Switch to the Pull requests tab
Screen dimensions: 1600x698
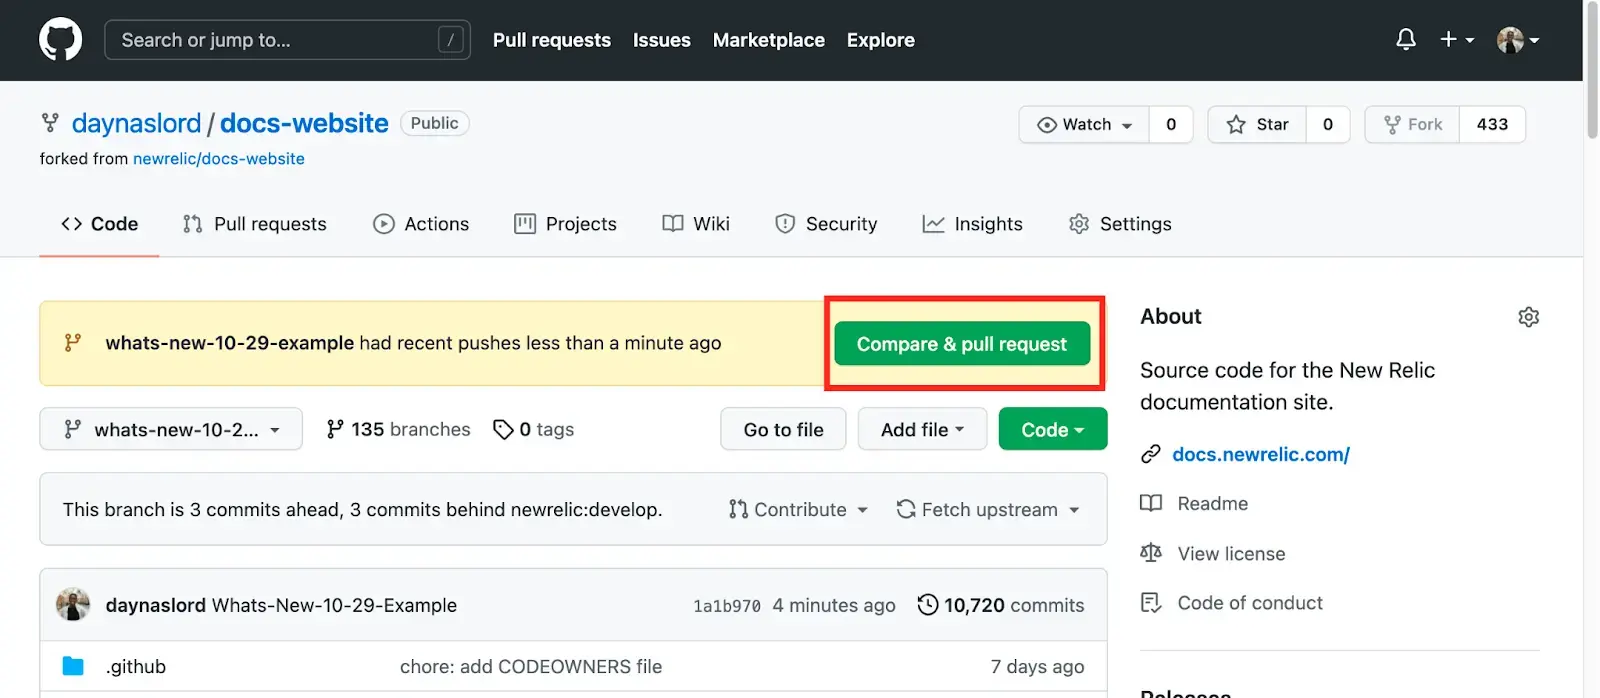pyautogui.click(x=255, y=224)
